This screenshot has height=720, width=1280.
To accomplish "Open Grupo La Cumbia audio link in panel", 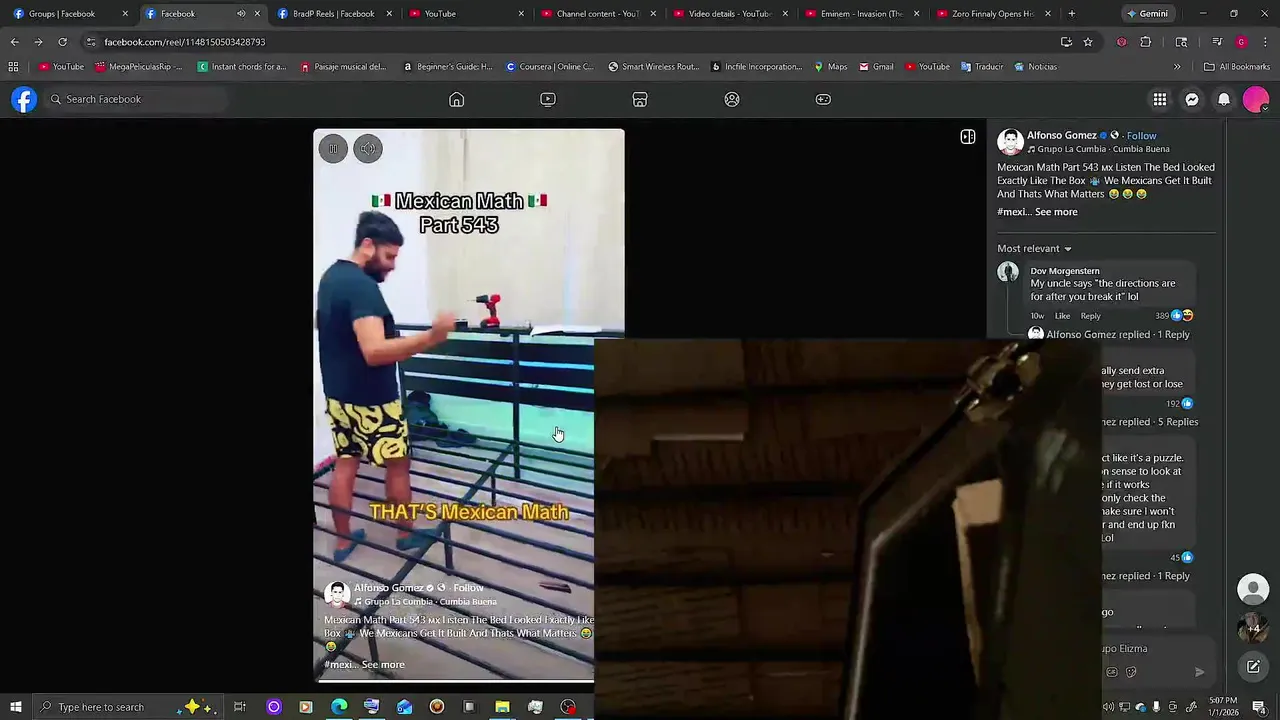I will point(1103,149).
